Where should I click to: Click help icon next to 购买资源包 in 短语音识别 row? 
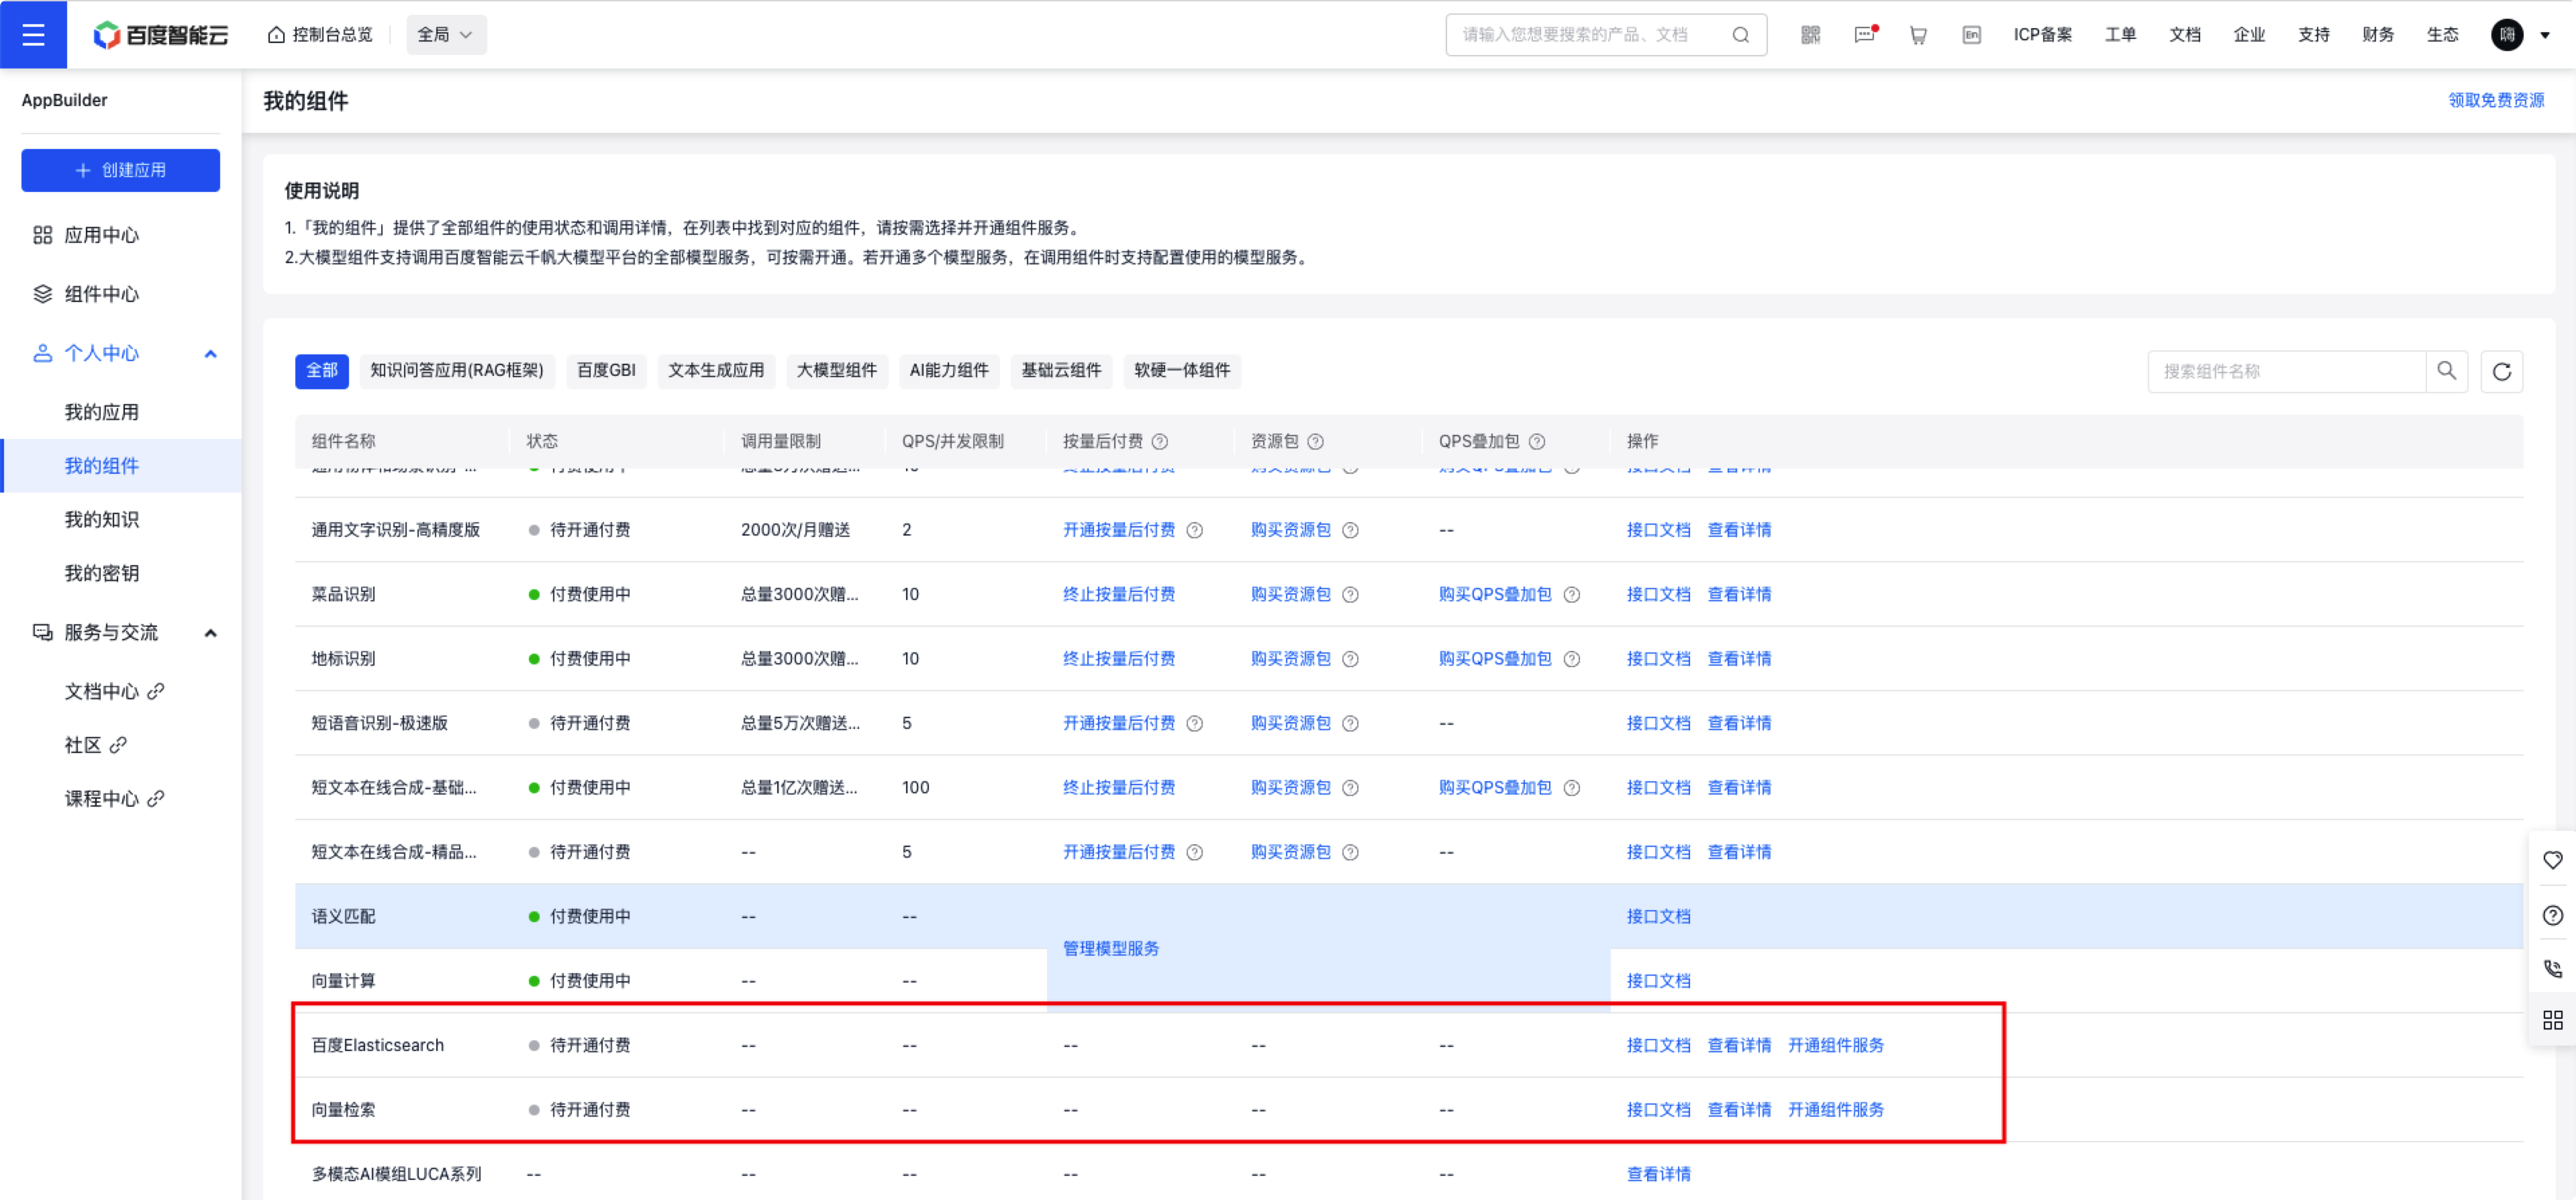click(x=1350, y=723)
